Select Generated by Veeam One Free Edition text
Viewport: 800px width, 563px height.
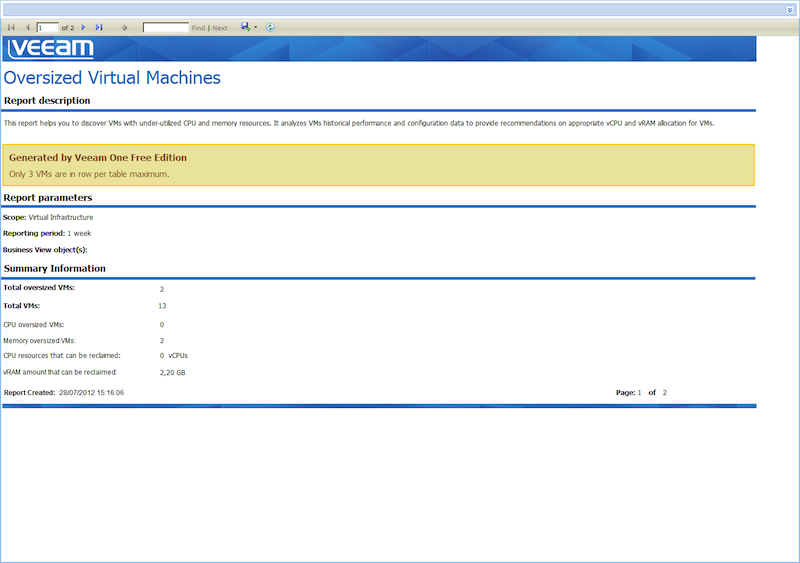(x=98, y=158)
